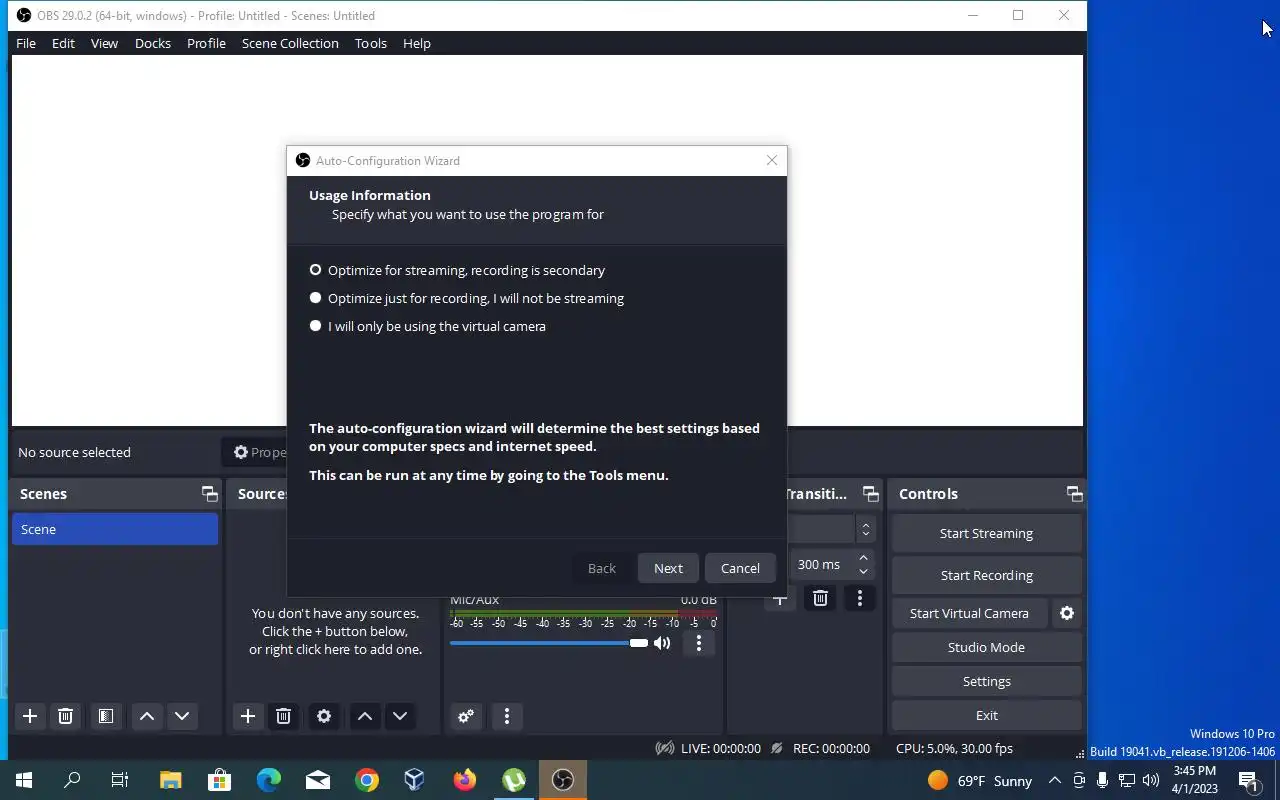Move source down arrow in Sources panel
The height and width of the screenshot is (800, 1280).
[400, 716]
